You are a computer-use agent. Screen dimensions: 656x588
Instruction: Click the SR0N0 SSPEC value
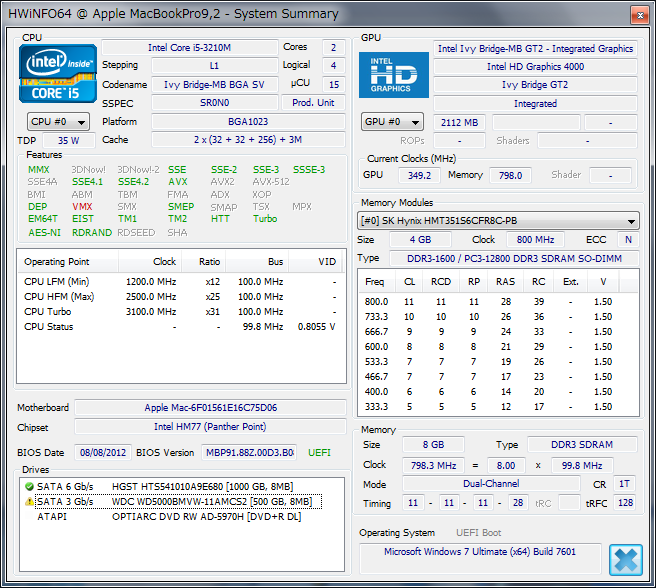[x=215, y=103]
